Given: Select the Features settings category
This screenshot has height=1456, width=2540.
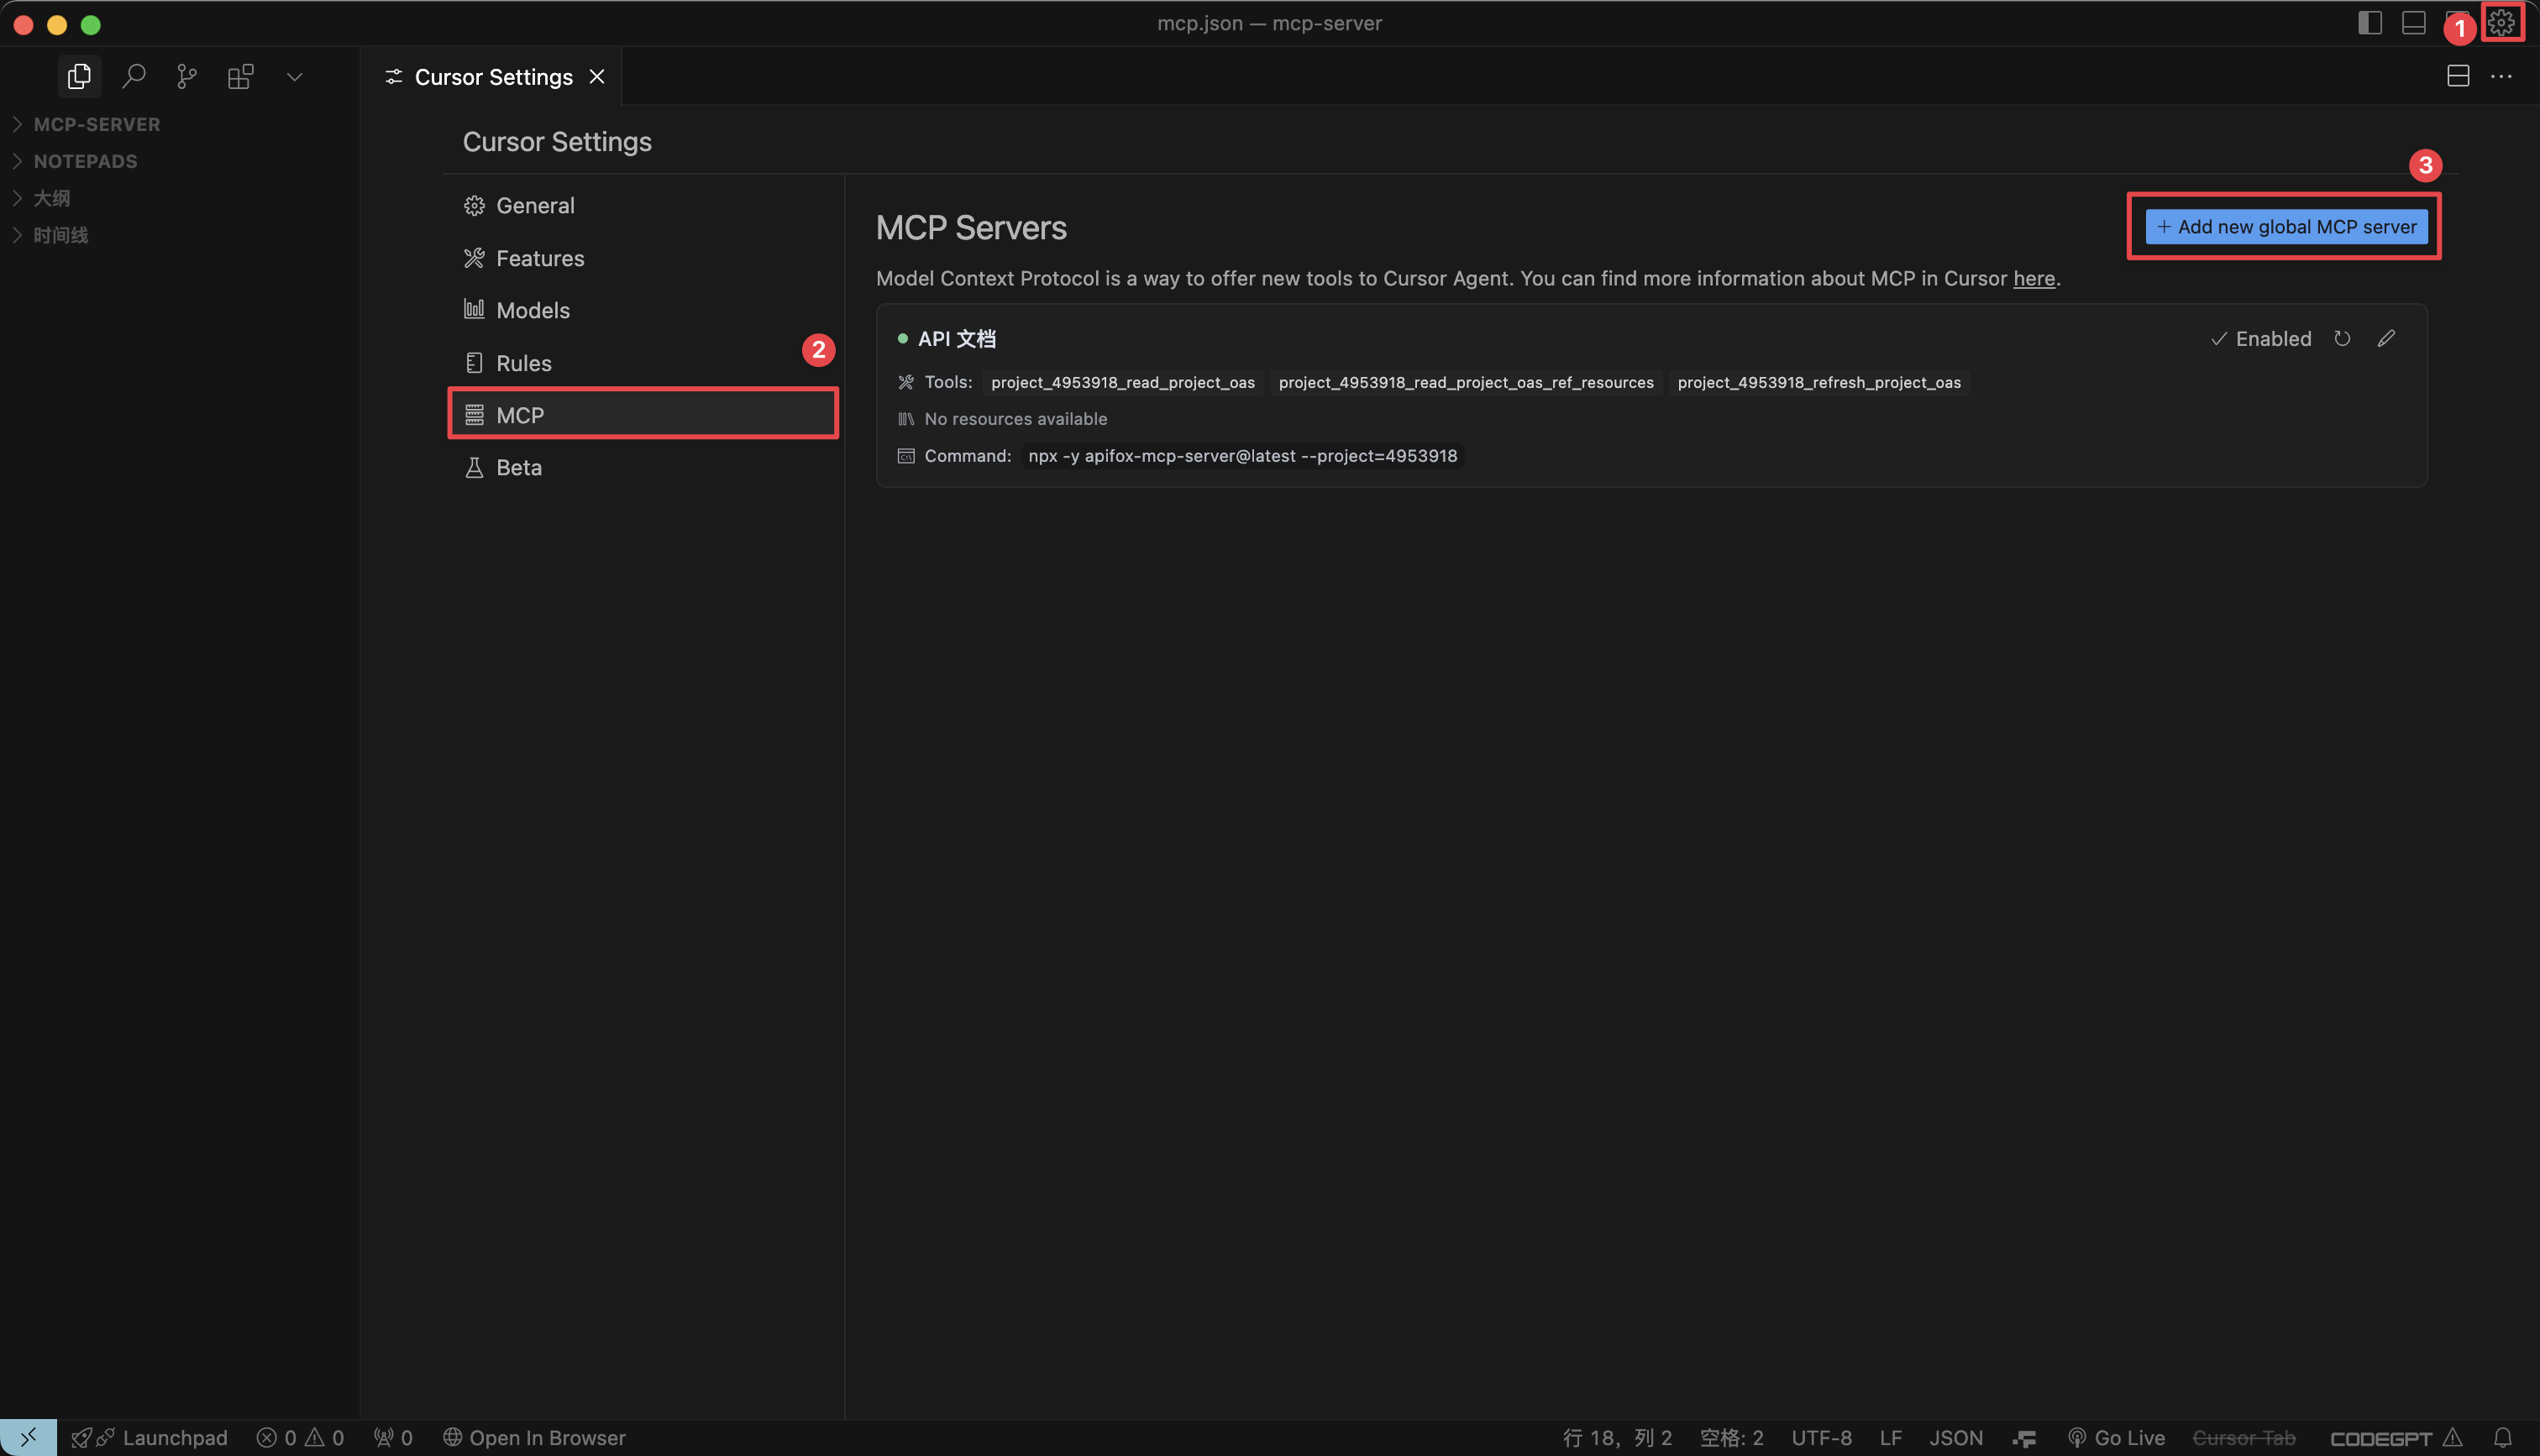Looking at the screenshot, I should 539,258.
